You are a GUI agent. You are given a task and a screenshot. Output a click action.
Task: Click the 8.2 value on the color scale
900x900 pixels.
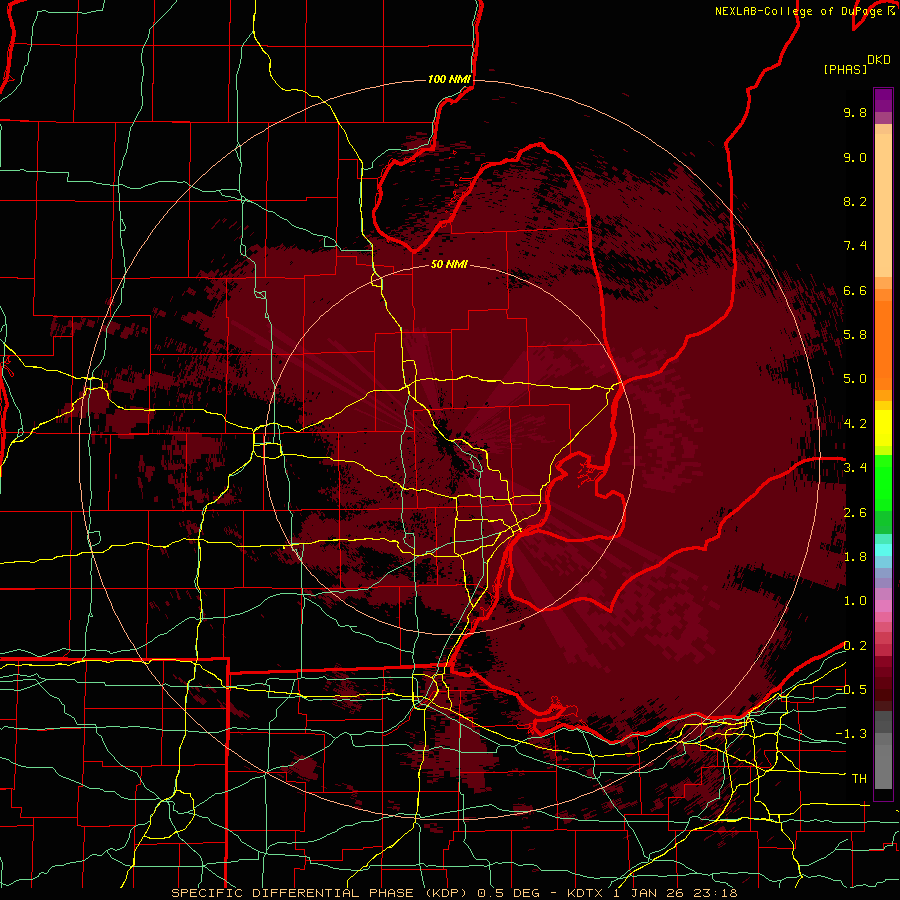(855, 201)
